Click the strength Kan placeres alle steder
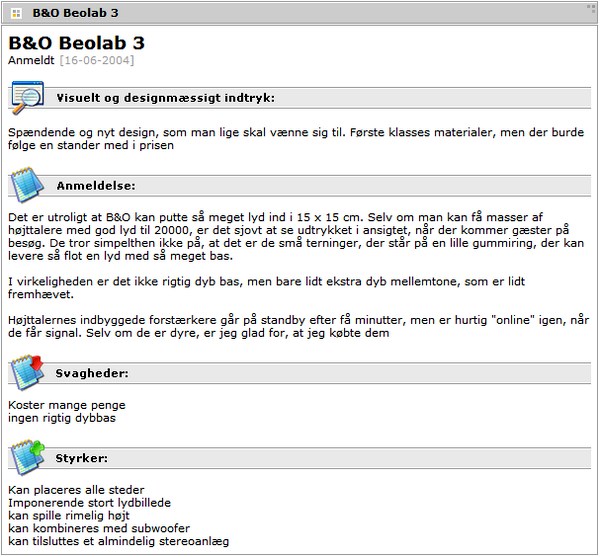The height and width of the screenshot is (557, 600). [x=77, y=490]
